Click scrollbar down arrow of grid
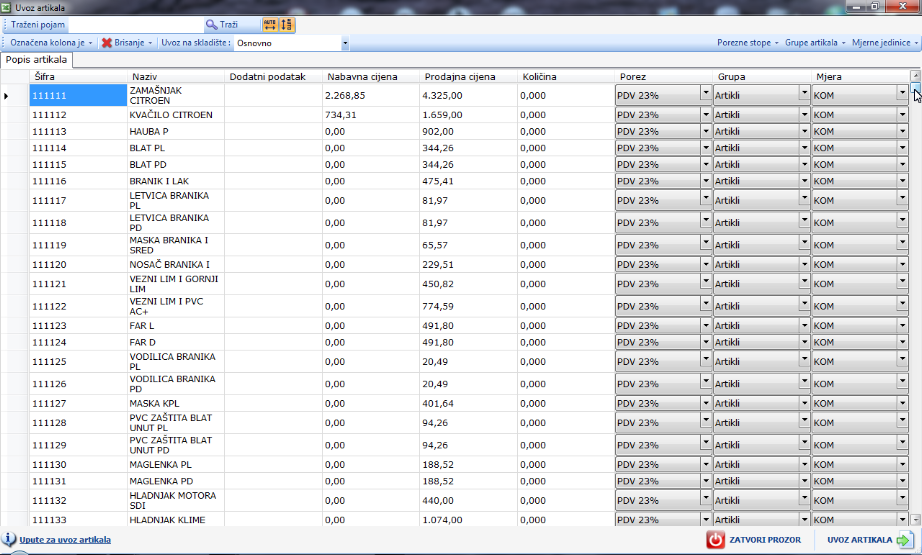 click(915, 520)
